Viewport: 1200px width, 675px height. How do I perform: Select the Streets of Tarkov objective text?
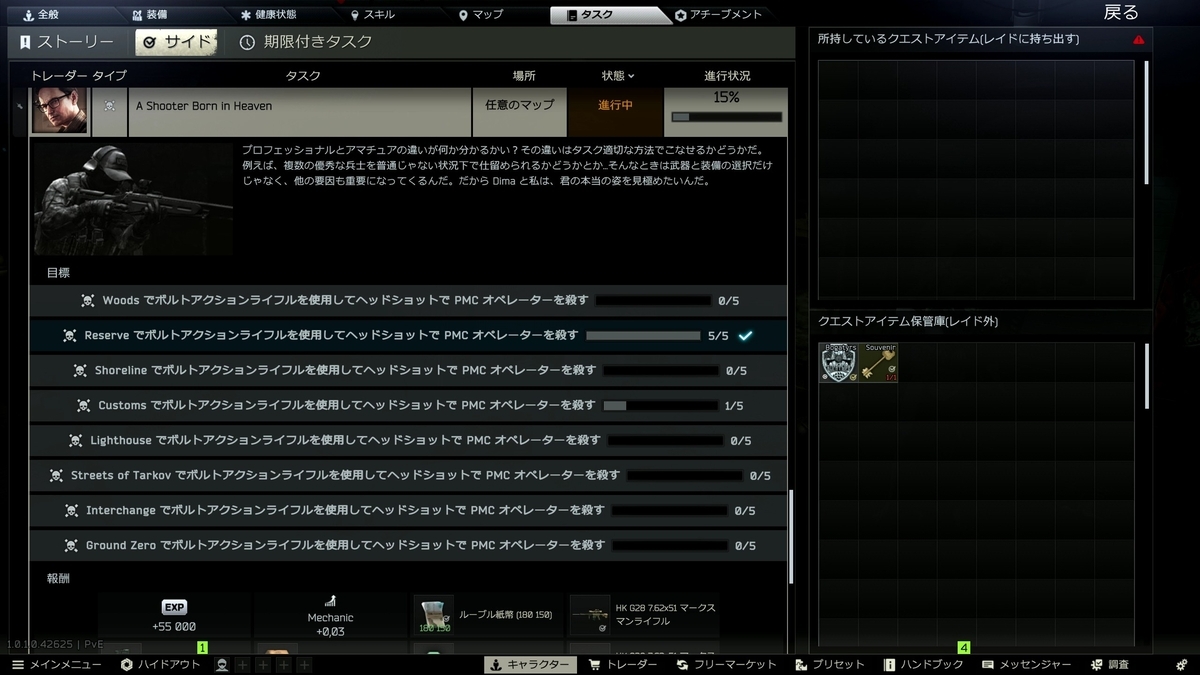pyautogui.click(x=345, y=476)
